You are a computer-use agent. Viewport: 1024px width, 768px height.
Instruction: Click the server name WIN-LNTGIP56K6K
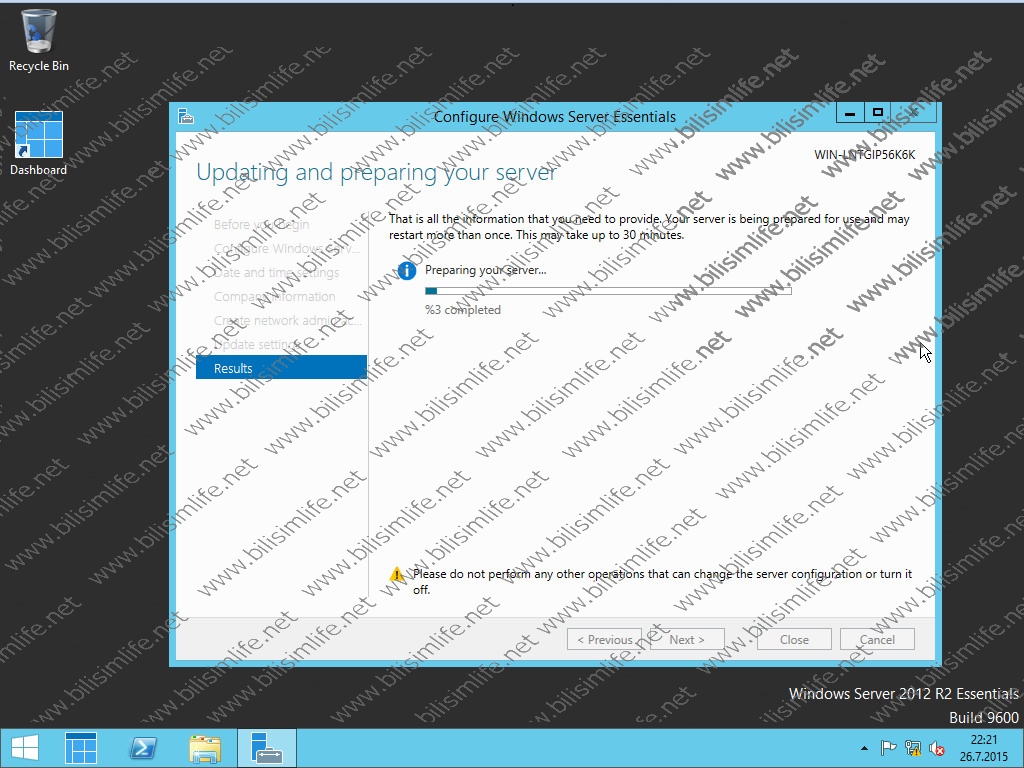(865, 155)
